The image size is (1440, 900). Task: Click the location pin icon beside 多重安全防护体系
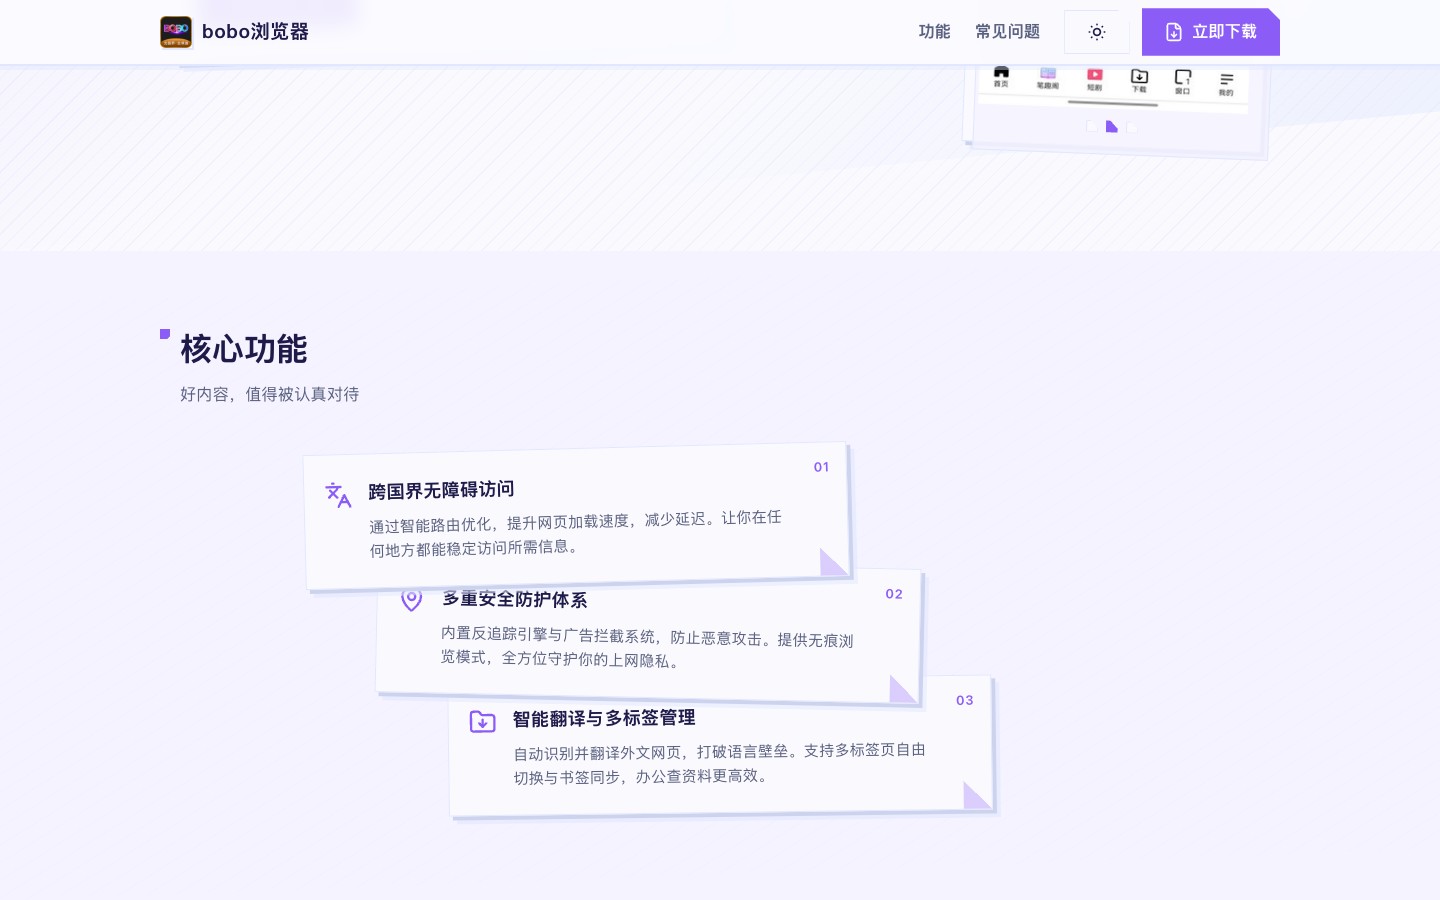(411, 599)
